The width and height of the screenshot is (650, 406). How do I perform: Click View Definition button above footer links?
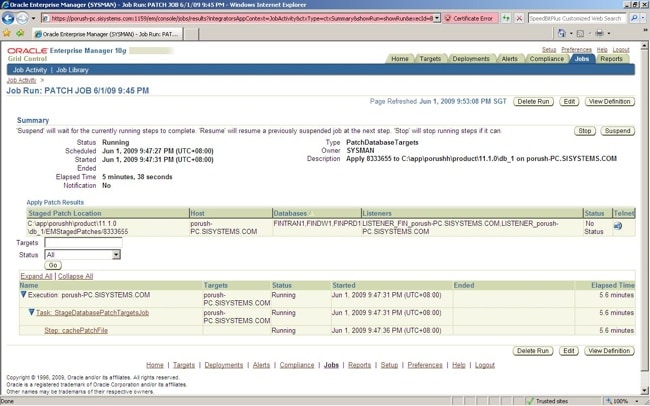609,351
